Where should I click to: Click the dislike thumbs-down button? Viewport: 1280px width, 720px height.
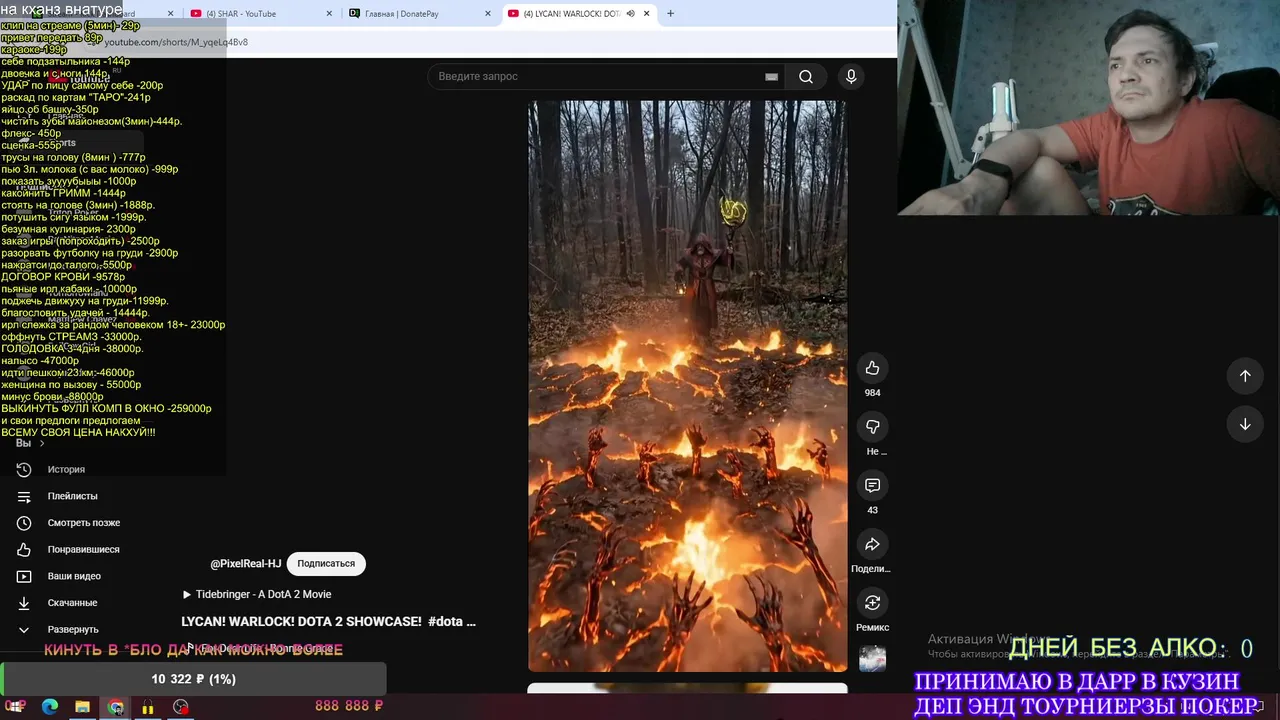[872, 427]
